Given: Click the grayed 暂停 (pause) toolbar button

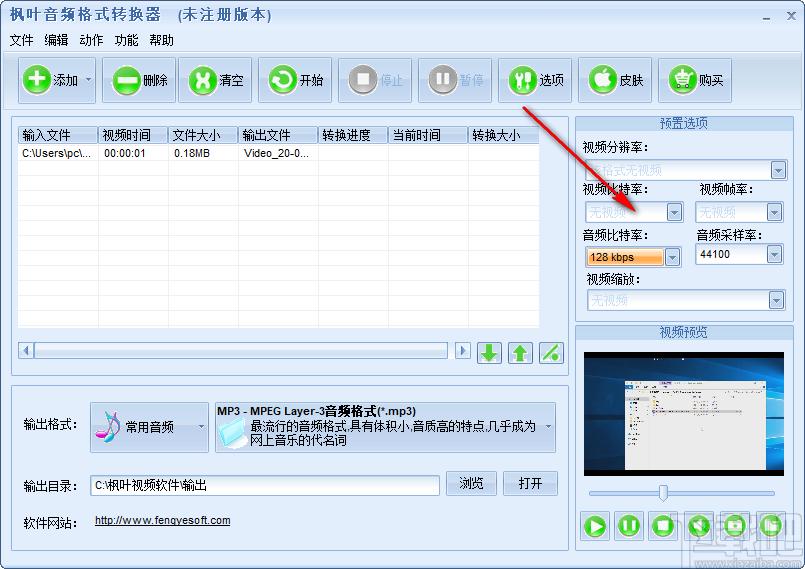Looking at the screenshot, I should tap(455, 80).
